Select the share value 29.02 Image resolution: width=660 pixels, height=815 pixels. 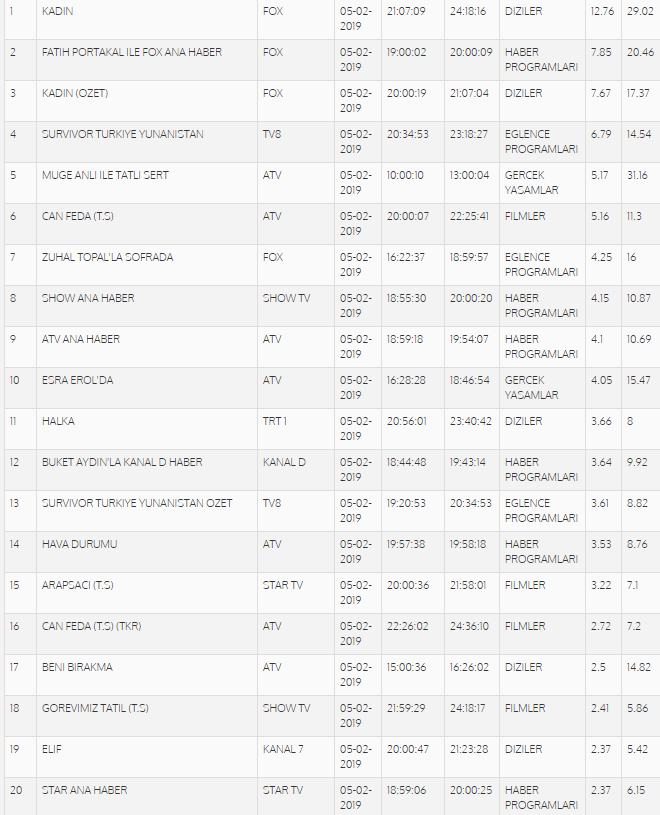point(640,11)
